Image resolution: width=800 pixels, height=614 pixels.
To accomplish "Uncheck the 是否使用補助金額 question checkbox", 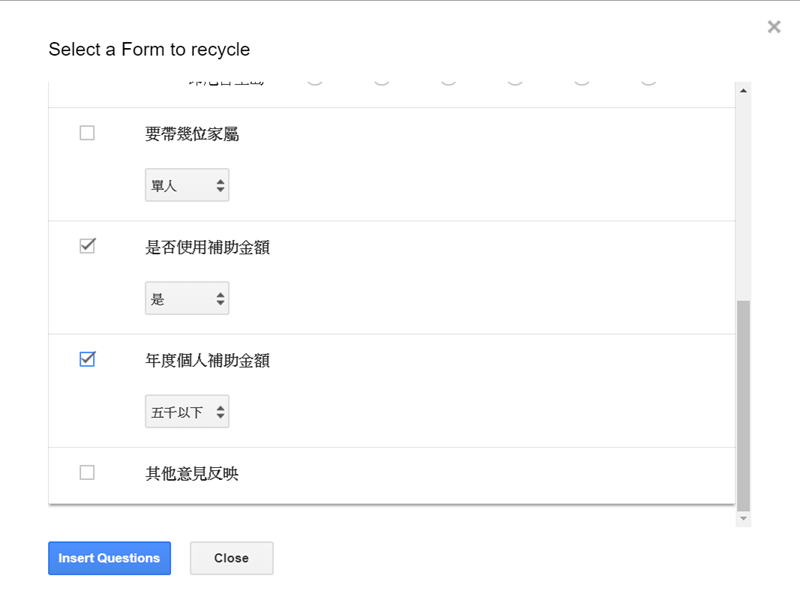I will tap(87, 246).
